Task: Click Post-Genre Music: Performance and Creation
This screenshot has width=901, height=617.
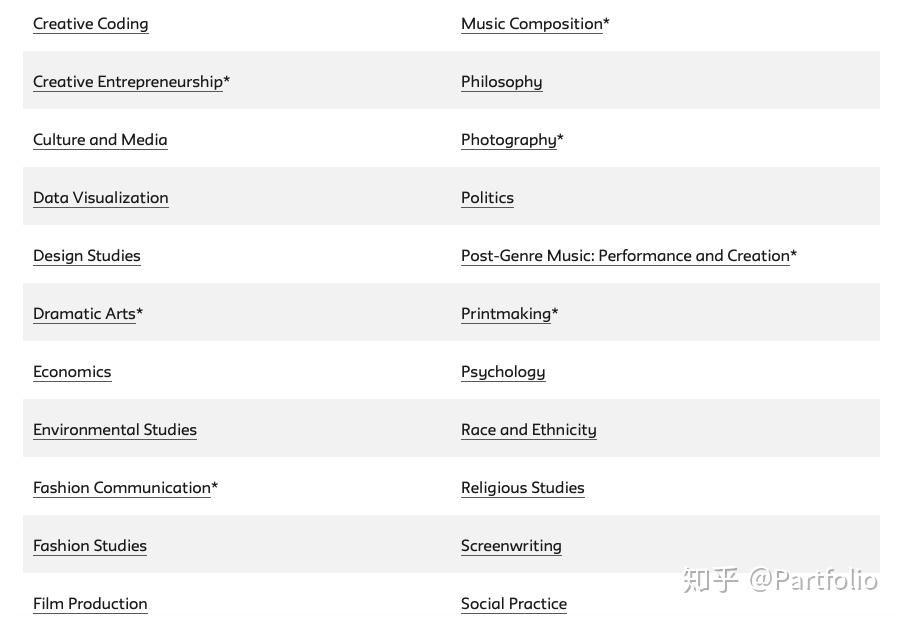Action: [x=625, y=256]
